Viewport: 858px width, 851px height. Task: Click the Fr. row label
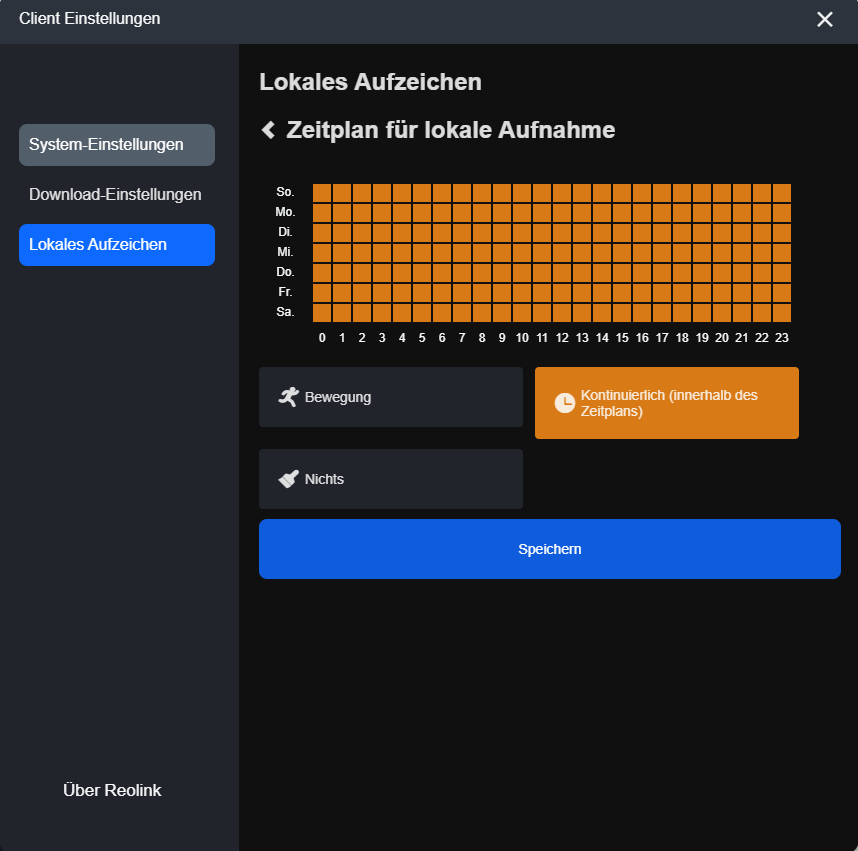tap(285, 292)
